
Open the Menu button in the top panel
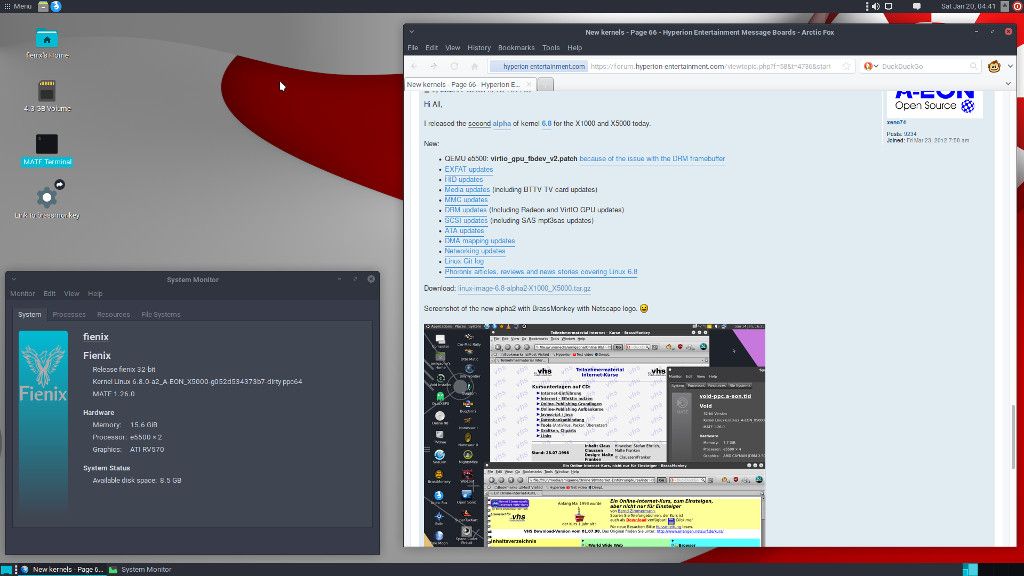[x=18, y=7]
